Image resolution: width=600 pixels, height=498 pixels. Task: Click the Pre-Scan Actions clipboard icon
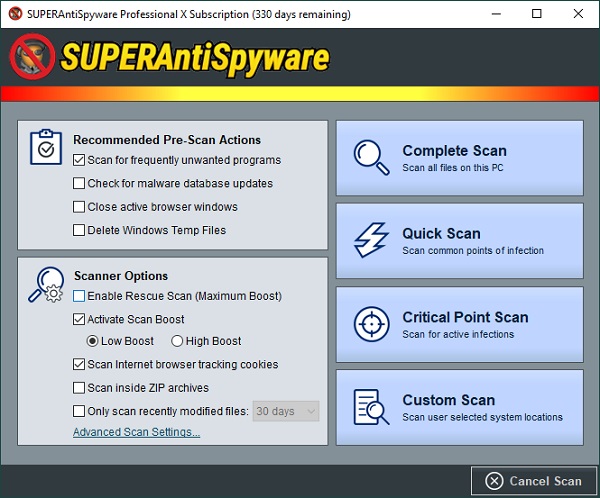46,147
